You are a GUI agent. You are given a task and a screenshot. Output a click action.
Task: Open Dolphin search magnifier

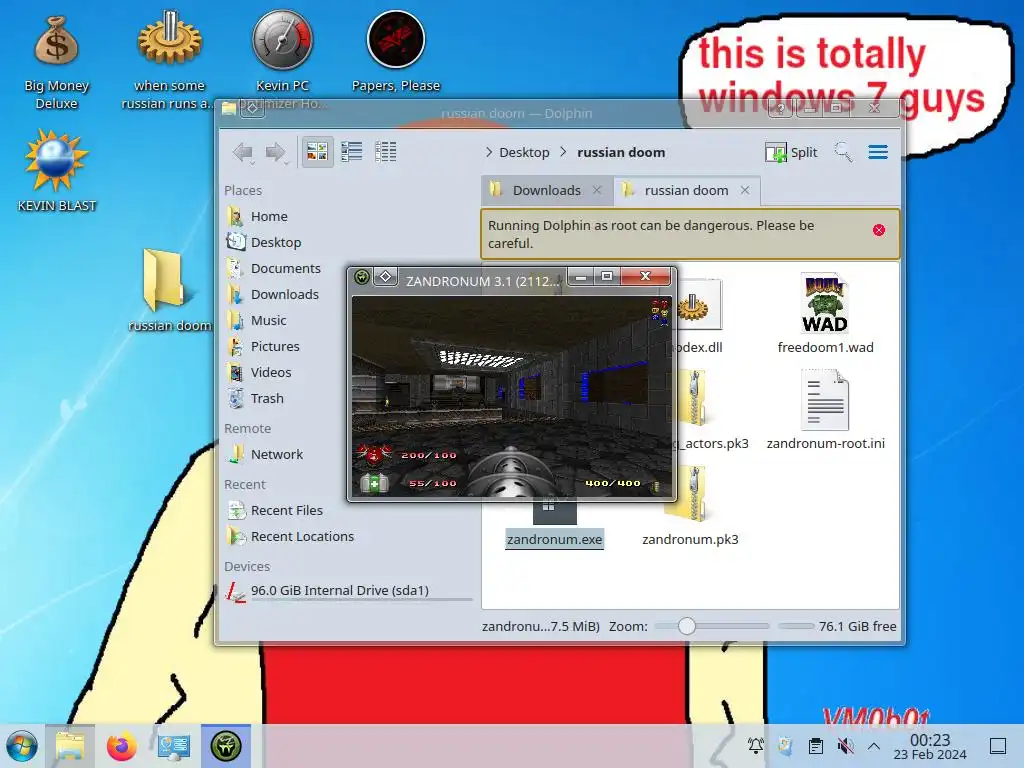coord(843,152)
